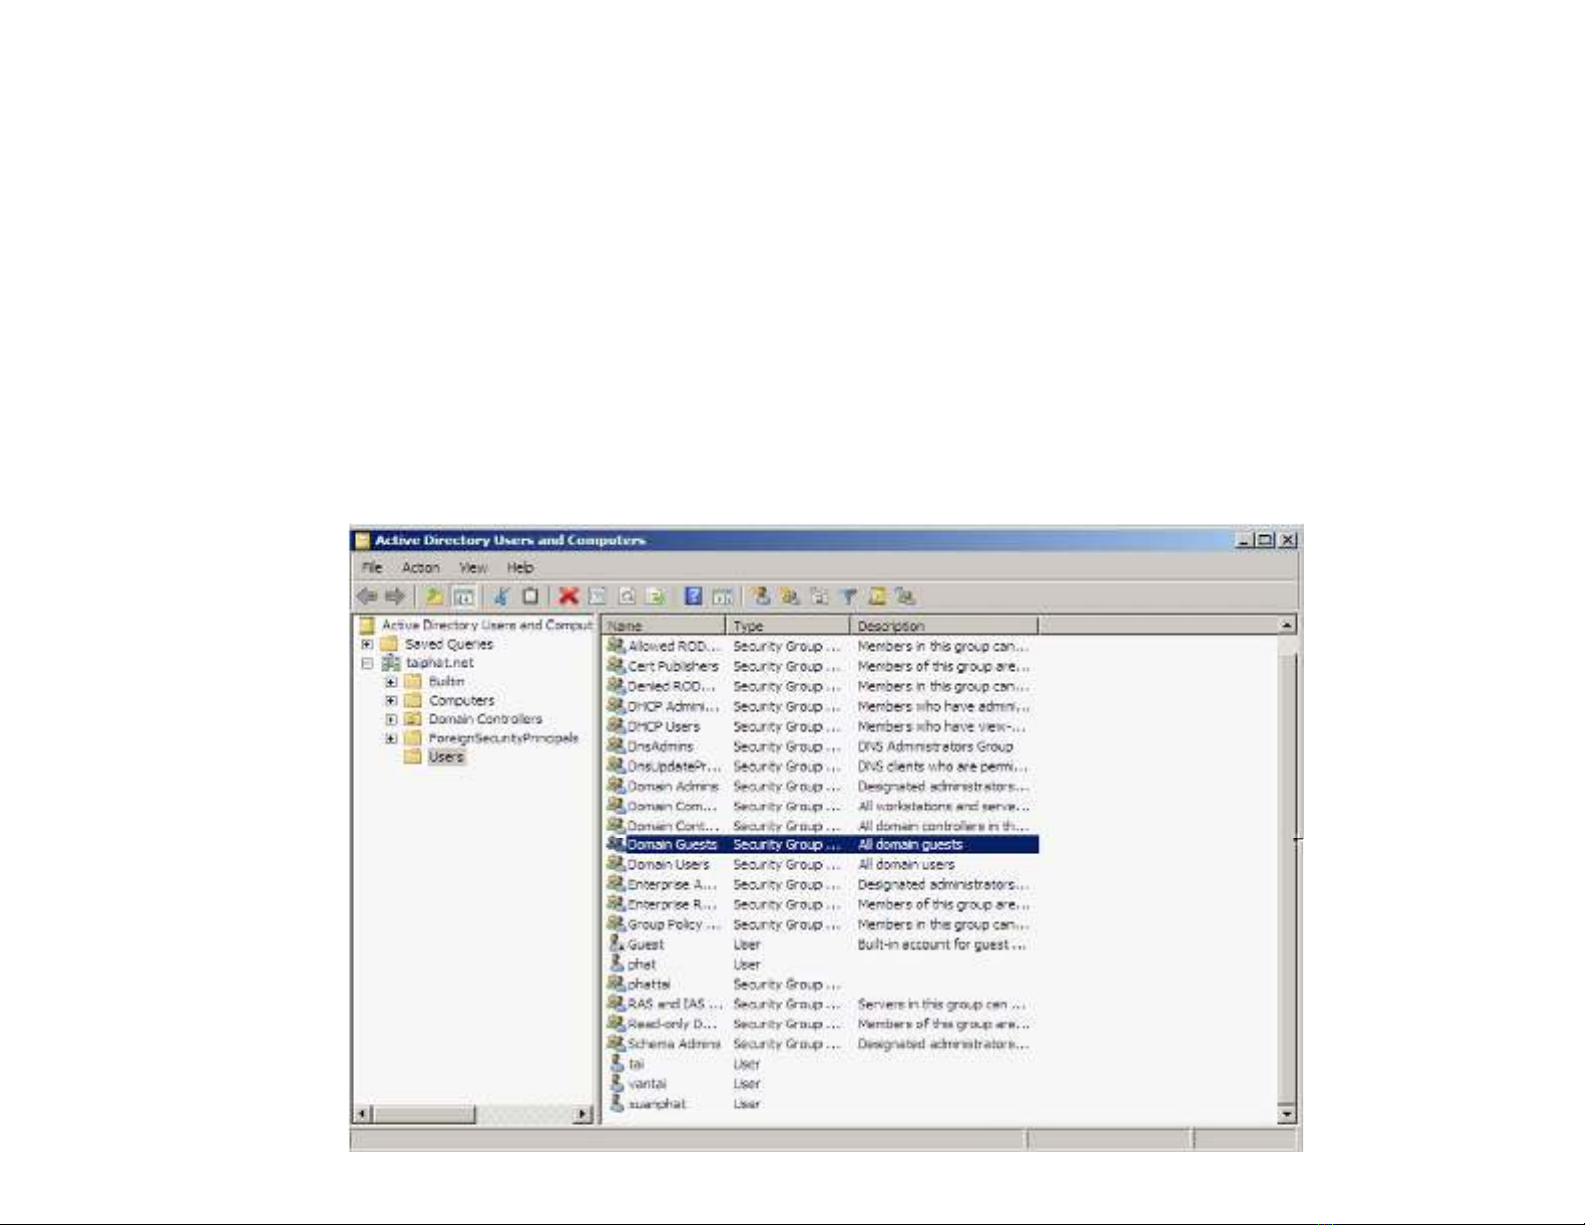This screenshot has width=1585, height=1225.
Task: Expand the ForeignSecurityPrincipals node
Action: pos(391,738)
